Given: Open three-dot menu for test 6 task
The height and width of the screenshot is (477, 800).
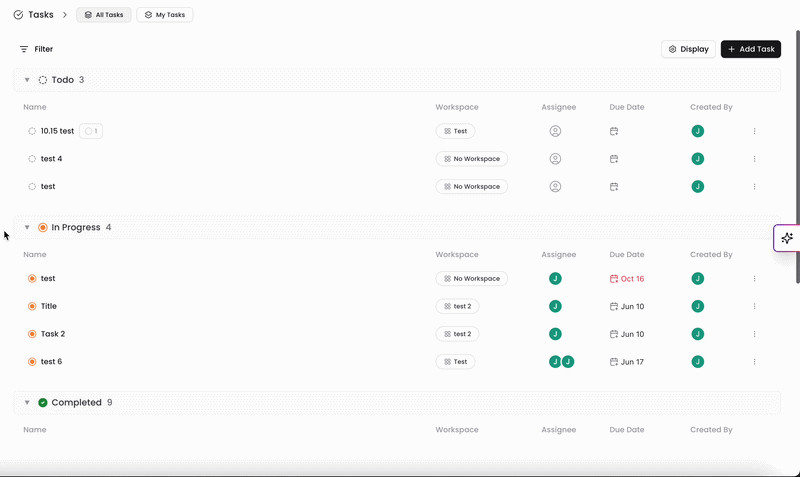Looking at the screenshot, I should pos(754,362).
